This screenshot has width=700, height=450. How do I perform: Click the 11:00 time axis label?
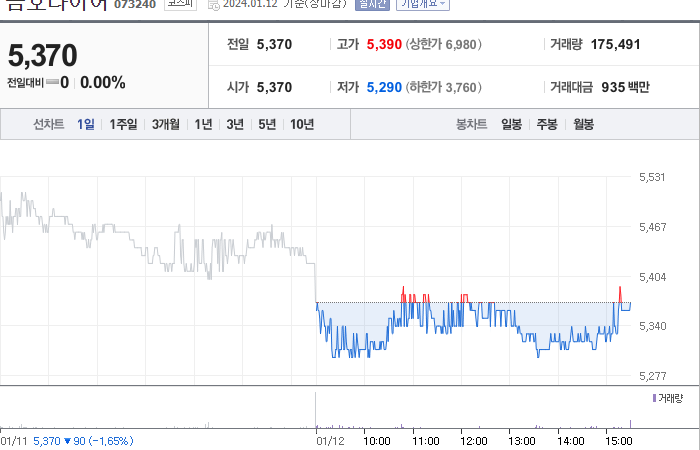[425, 441]
